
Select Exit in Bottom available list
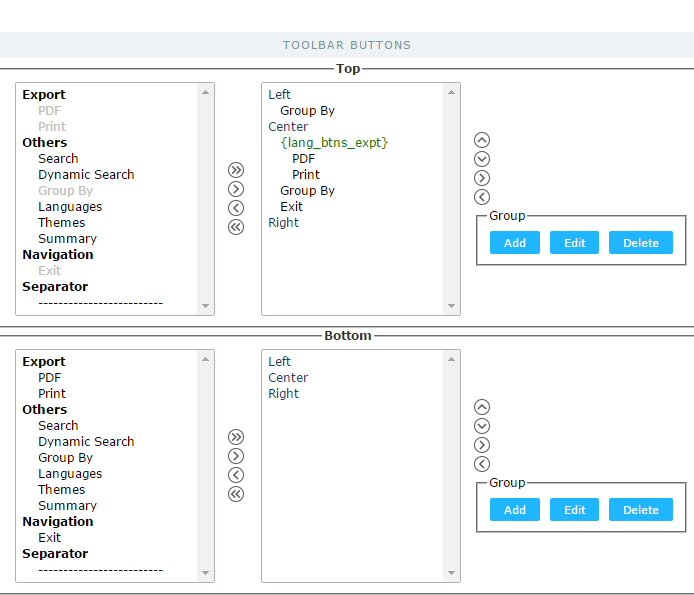pos(49,537)
